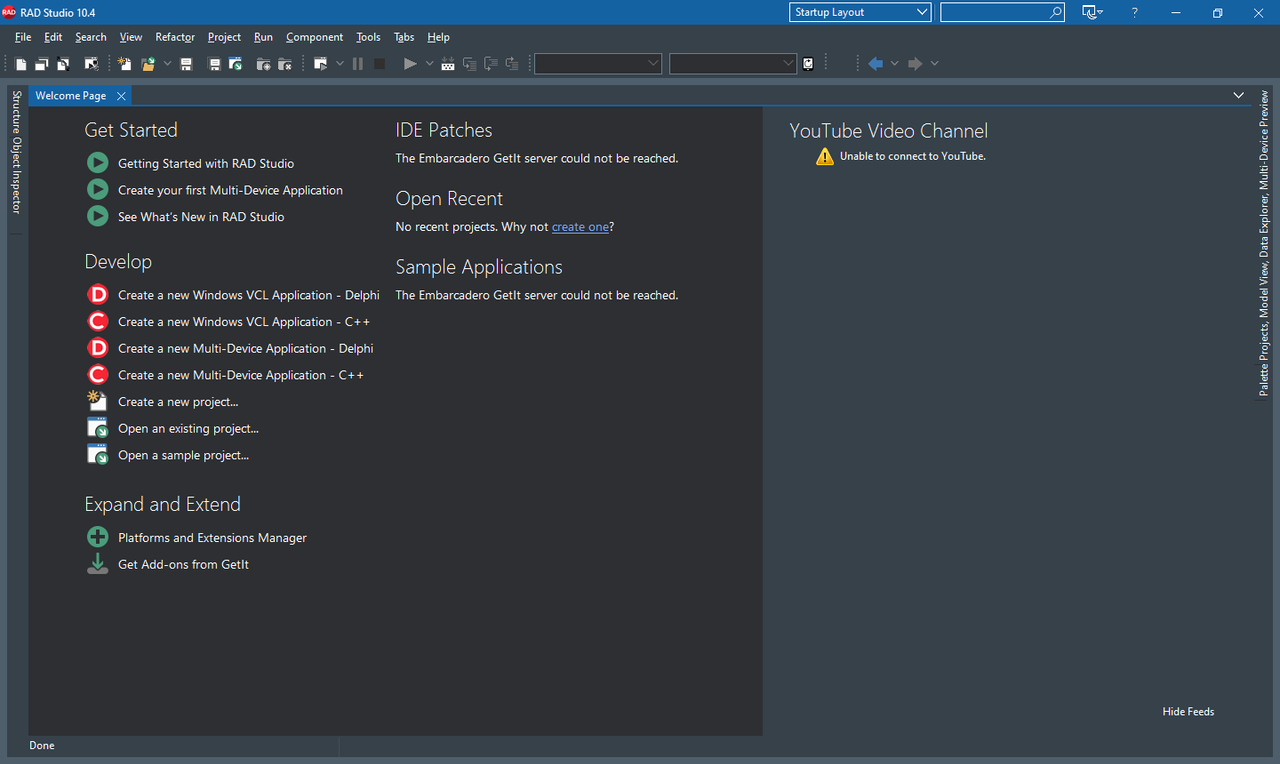Image resolution: width=1280 pixels, height=764 pixels.
Task: Click the Pause toolbar button
Action: [358, 64]
